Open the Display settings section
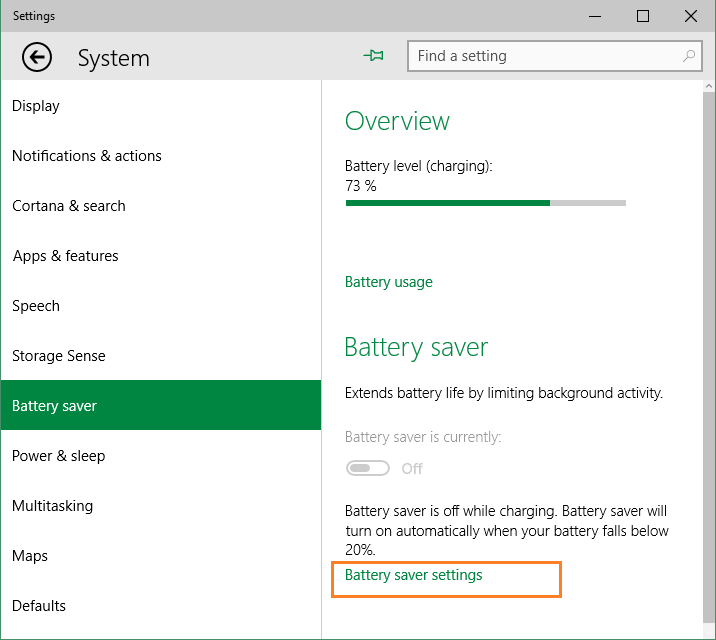This screenshot has width=716, height=640. (36, 106)
